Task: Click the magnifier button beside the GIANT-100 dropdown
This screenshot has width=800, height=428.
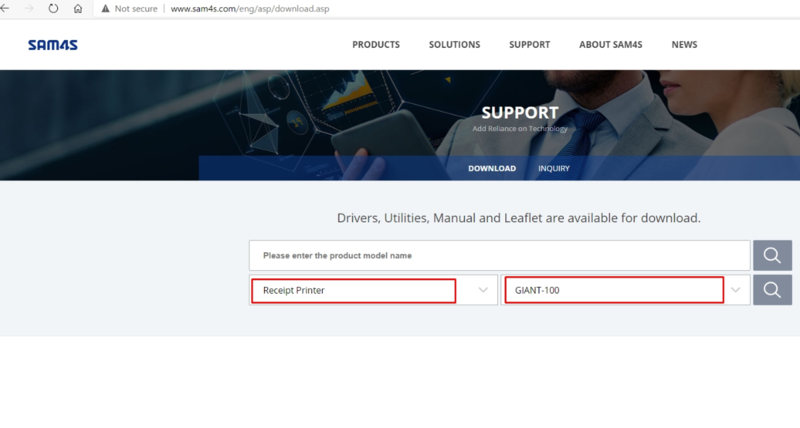Action: click(x=771, y=290)
